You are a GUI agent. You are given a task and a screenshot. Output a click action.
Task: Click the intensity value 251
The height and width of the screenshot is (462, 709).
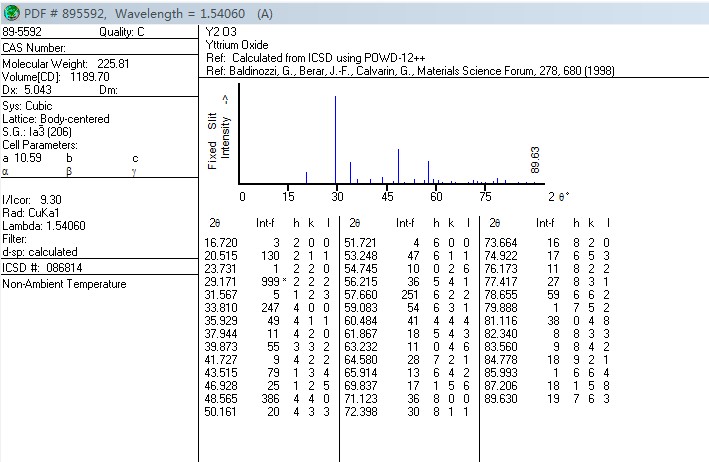click(x=410, y=295)
